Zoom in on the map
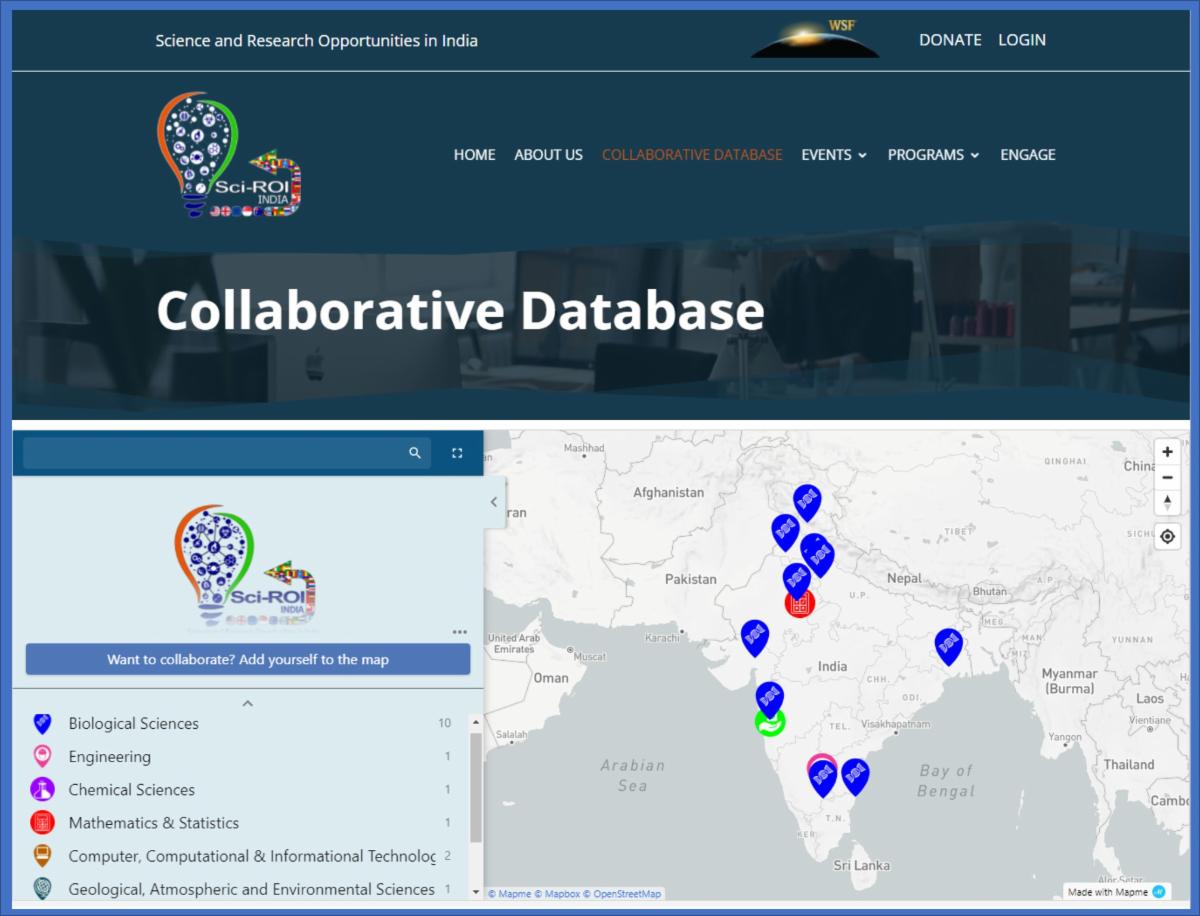Image resolution: width=1200 pixels, height=916 pixels. 1167,452
